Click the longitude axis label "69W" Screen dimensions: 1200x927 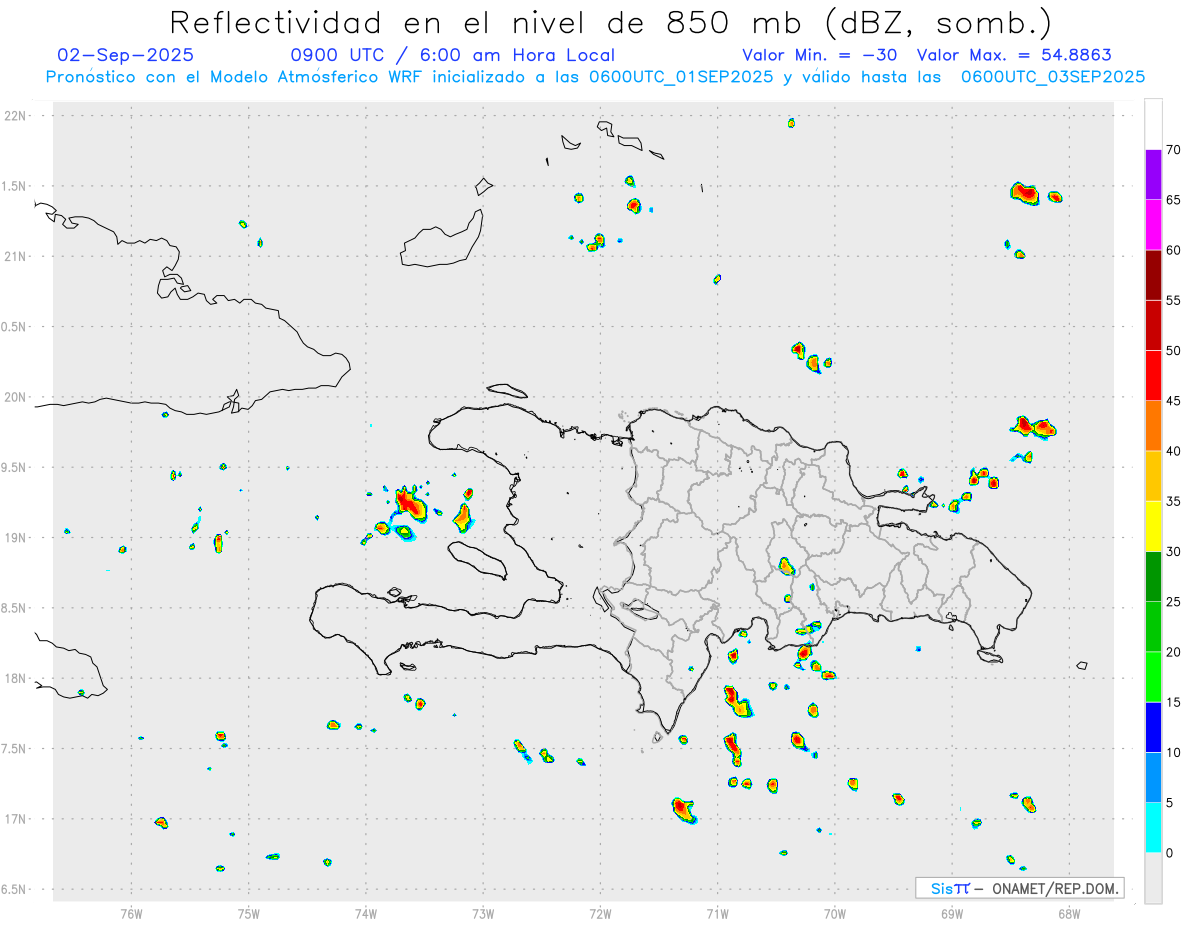952,914
